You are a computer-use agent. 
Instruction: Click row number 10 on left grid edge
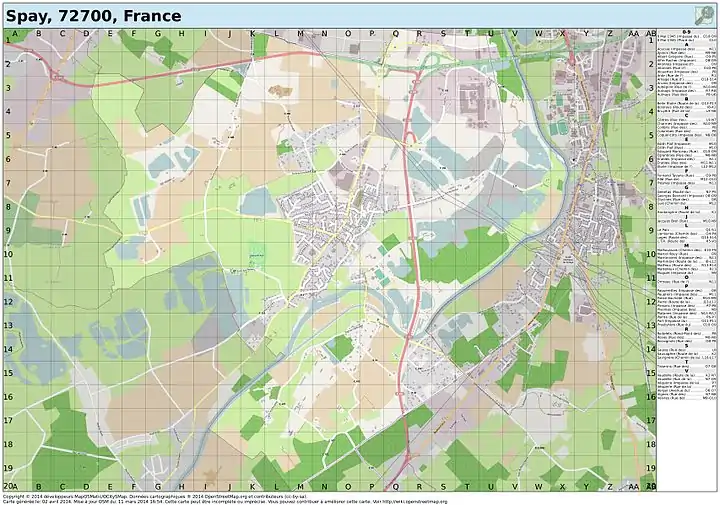point(6,253)
